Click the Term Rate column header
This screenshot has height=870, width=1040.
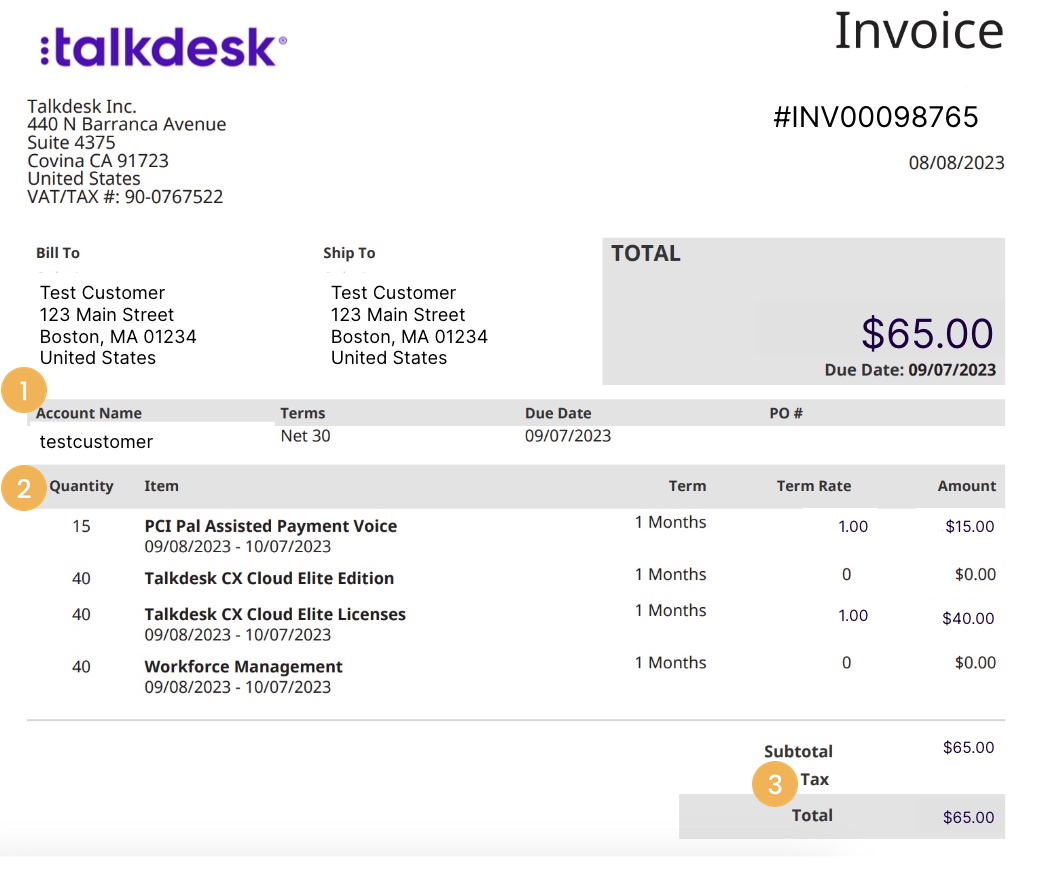click(x=814, y=486)
